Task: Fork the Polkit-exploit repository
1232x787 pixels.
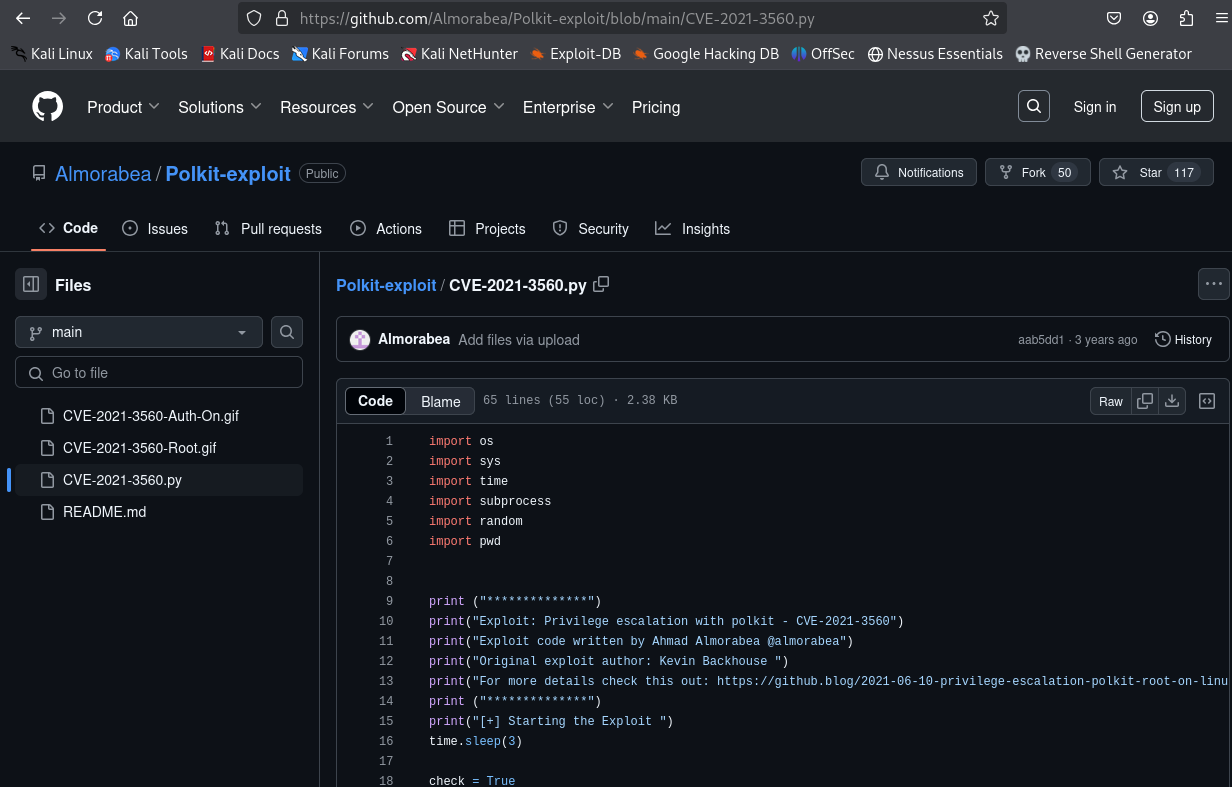Action: point(1037,172)
